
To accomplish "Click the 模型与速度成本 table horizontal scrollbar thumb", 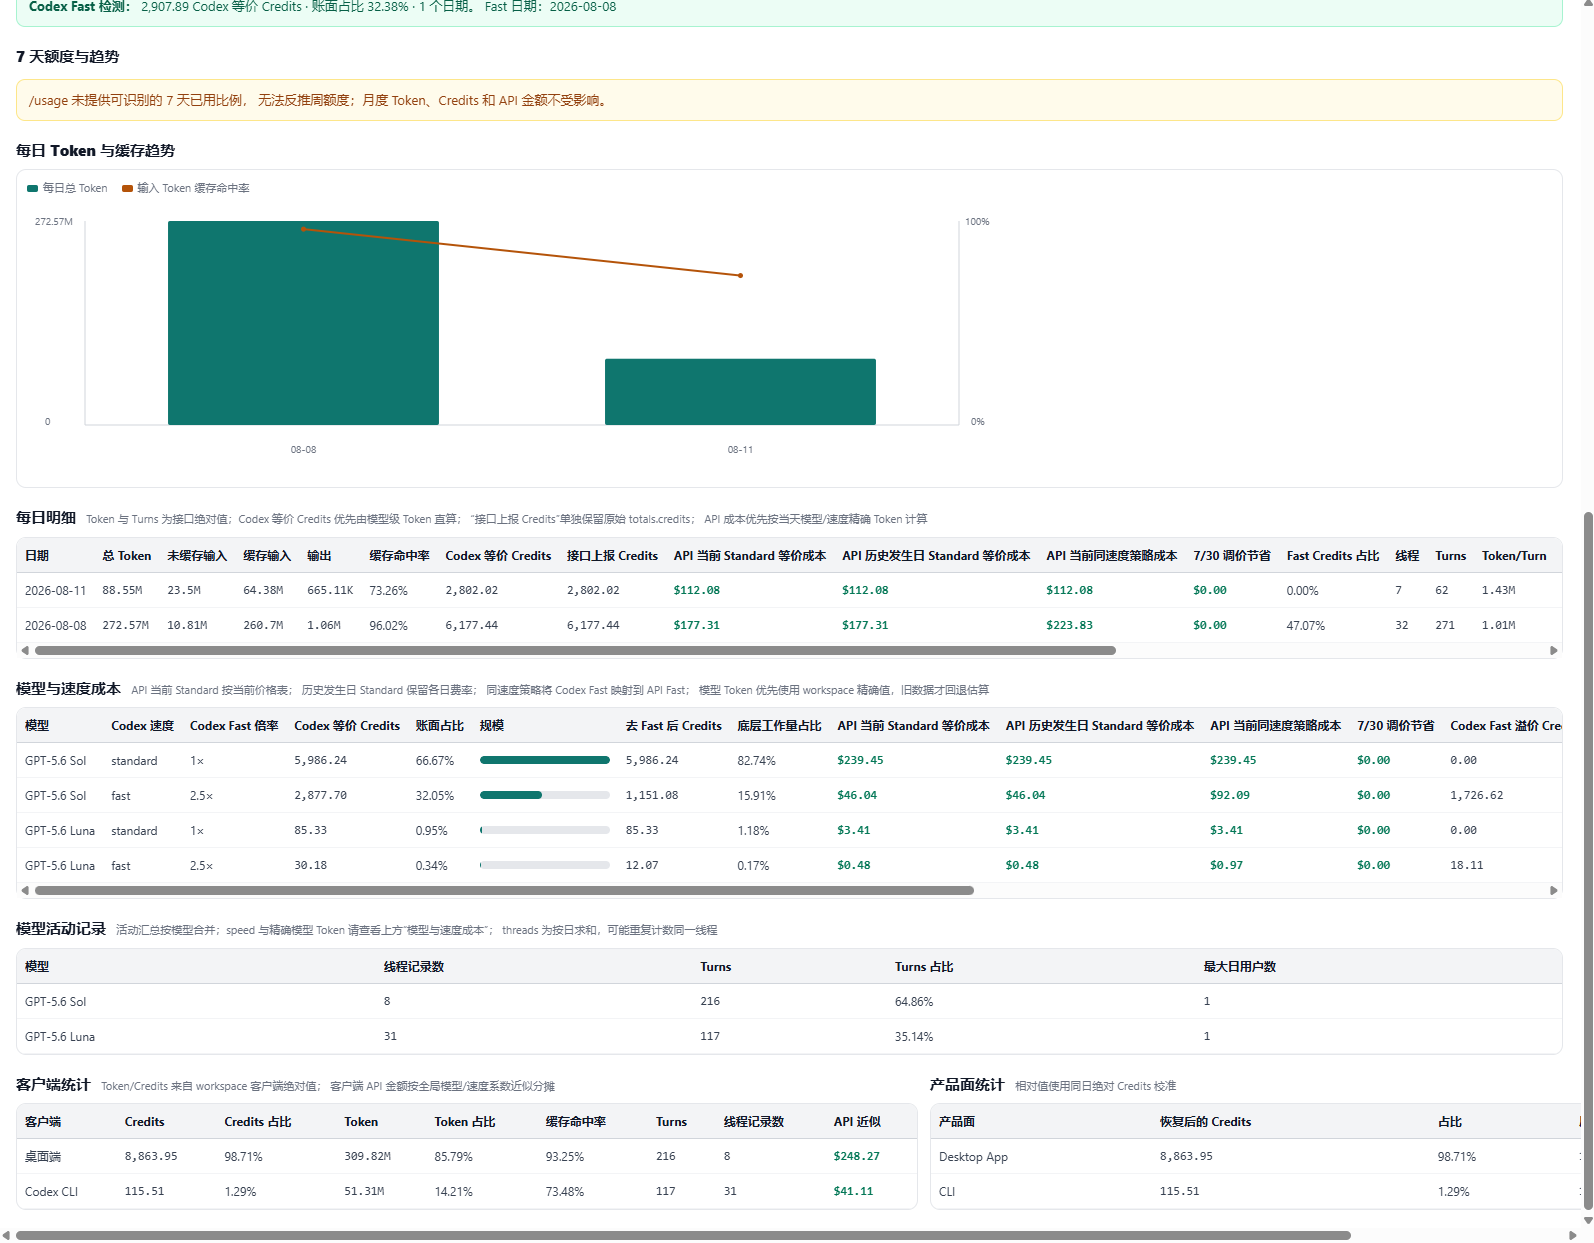I will [x=504, y=890].
